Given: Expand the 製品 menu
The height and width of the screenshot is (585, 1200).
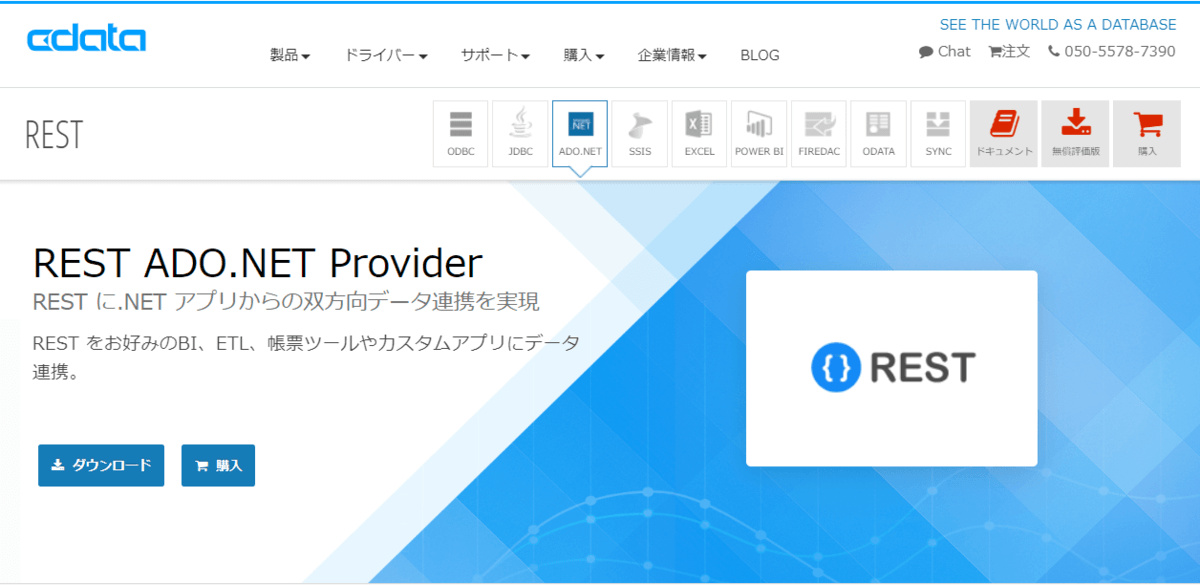Looking at the screenshot, I should [290, 55].
